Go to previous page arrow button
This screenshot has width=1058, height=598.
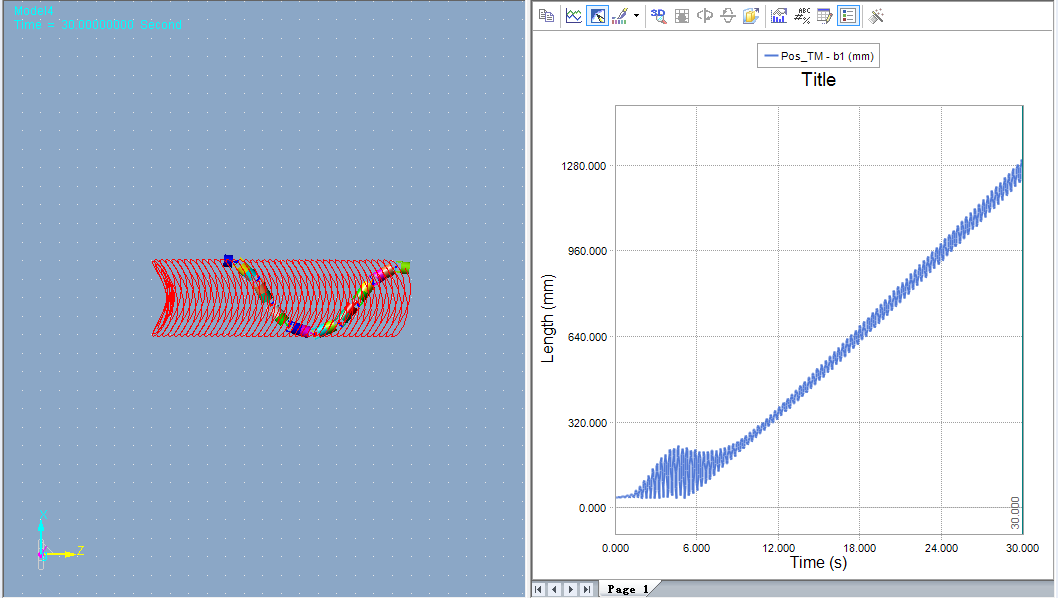[555, 589]
